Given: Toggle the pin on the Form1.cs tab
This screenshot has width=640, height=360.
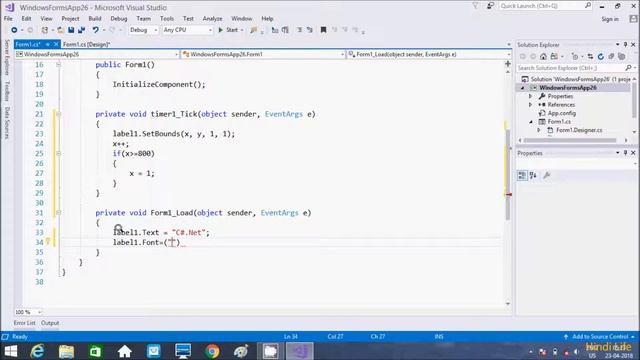Looking at the screenshot, I should (48, 44).
